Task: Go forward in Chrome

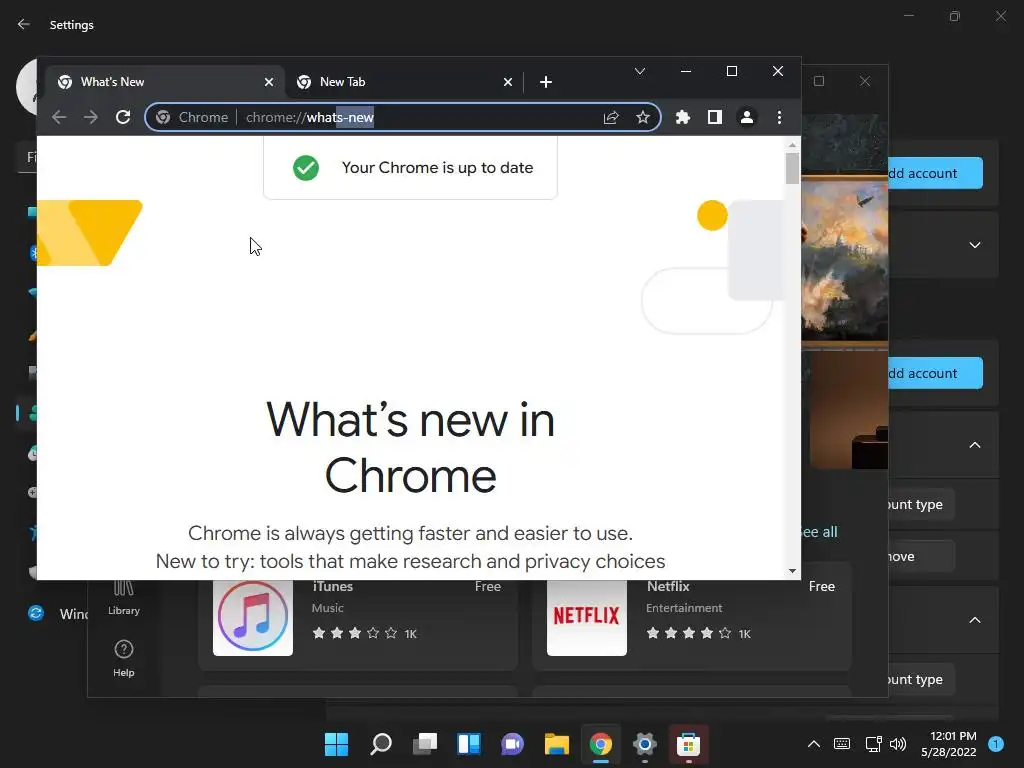Action: (x=91, y=118)
